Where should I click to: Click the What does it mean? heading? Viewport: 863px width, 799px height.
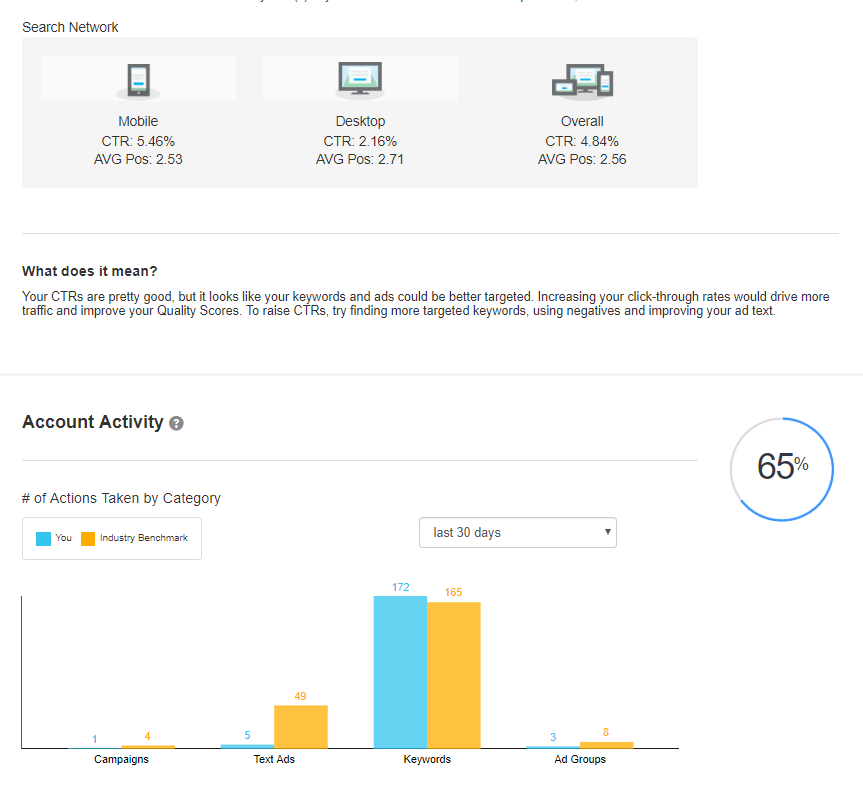point(90,271)
